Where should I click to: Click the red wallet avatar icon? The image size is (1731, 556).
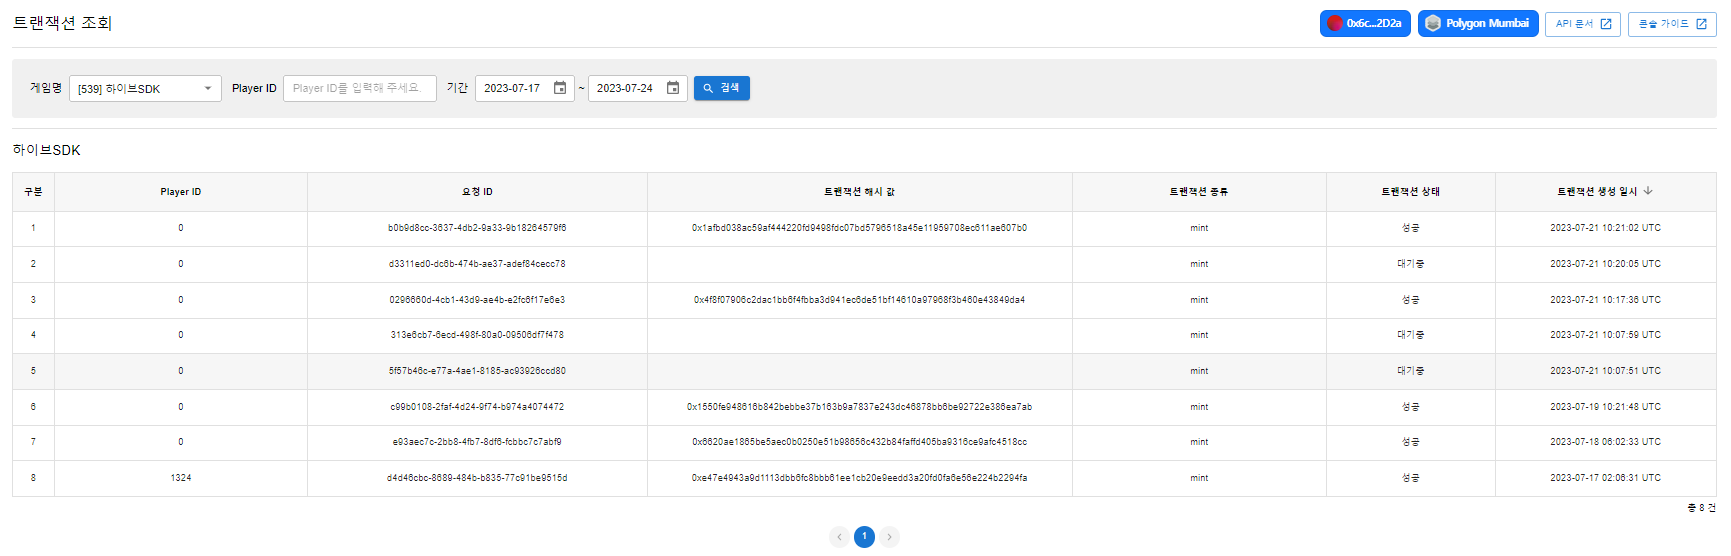[1335, 23]
